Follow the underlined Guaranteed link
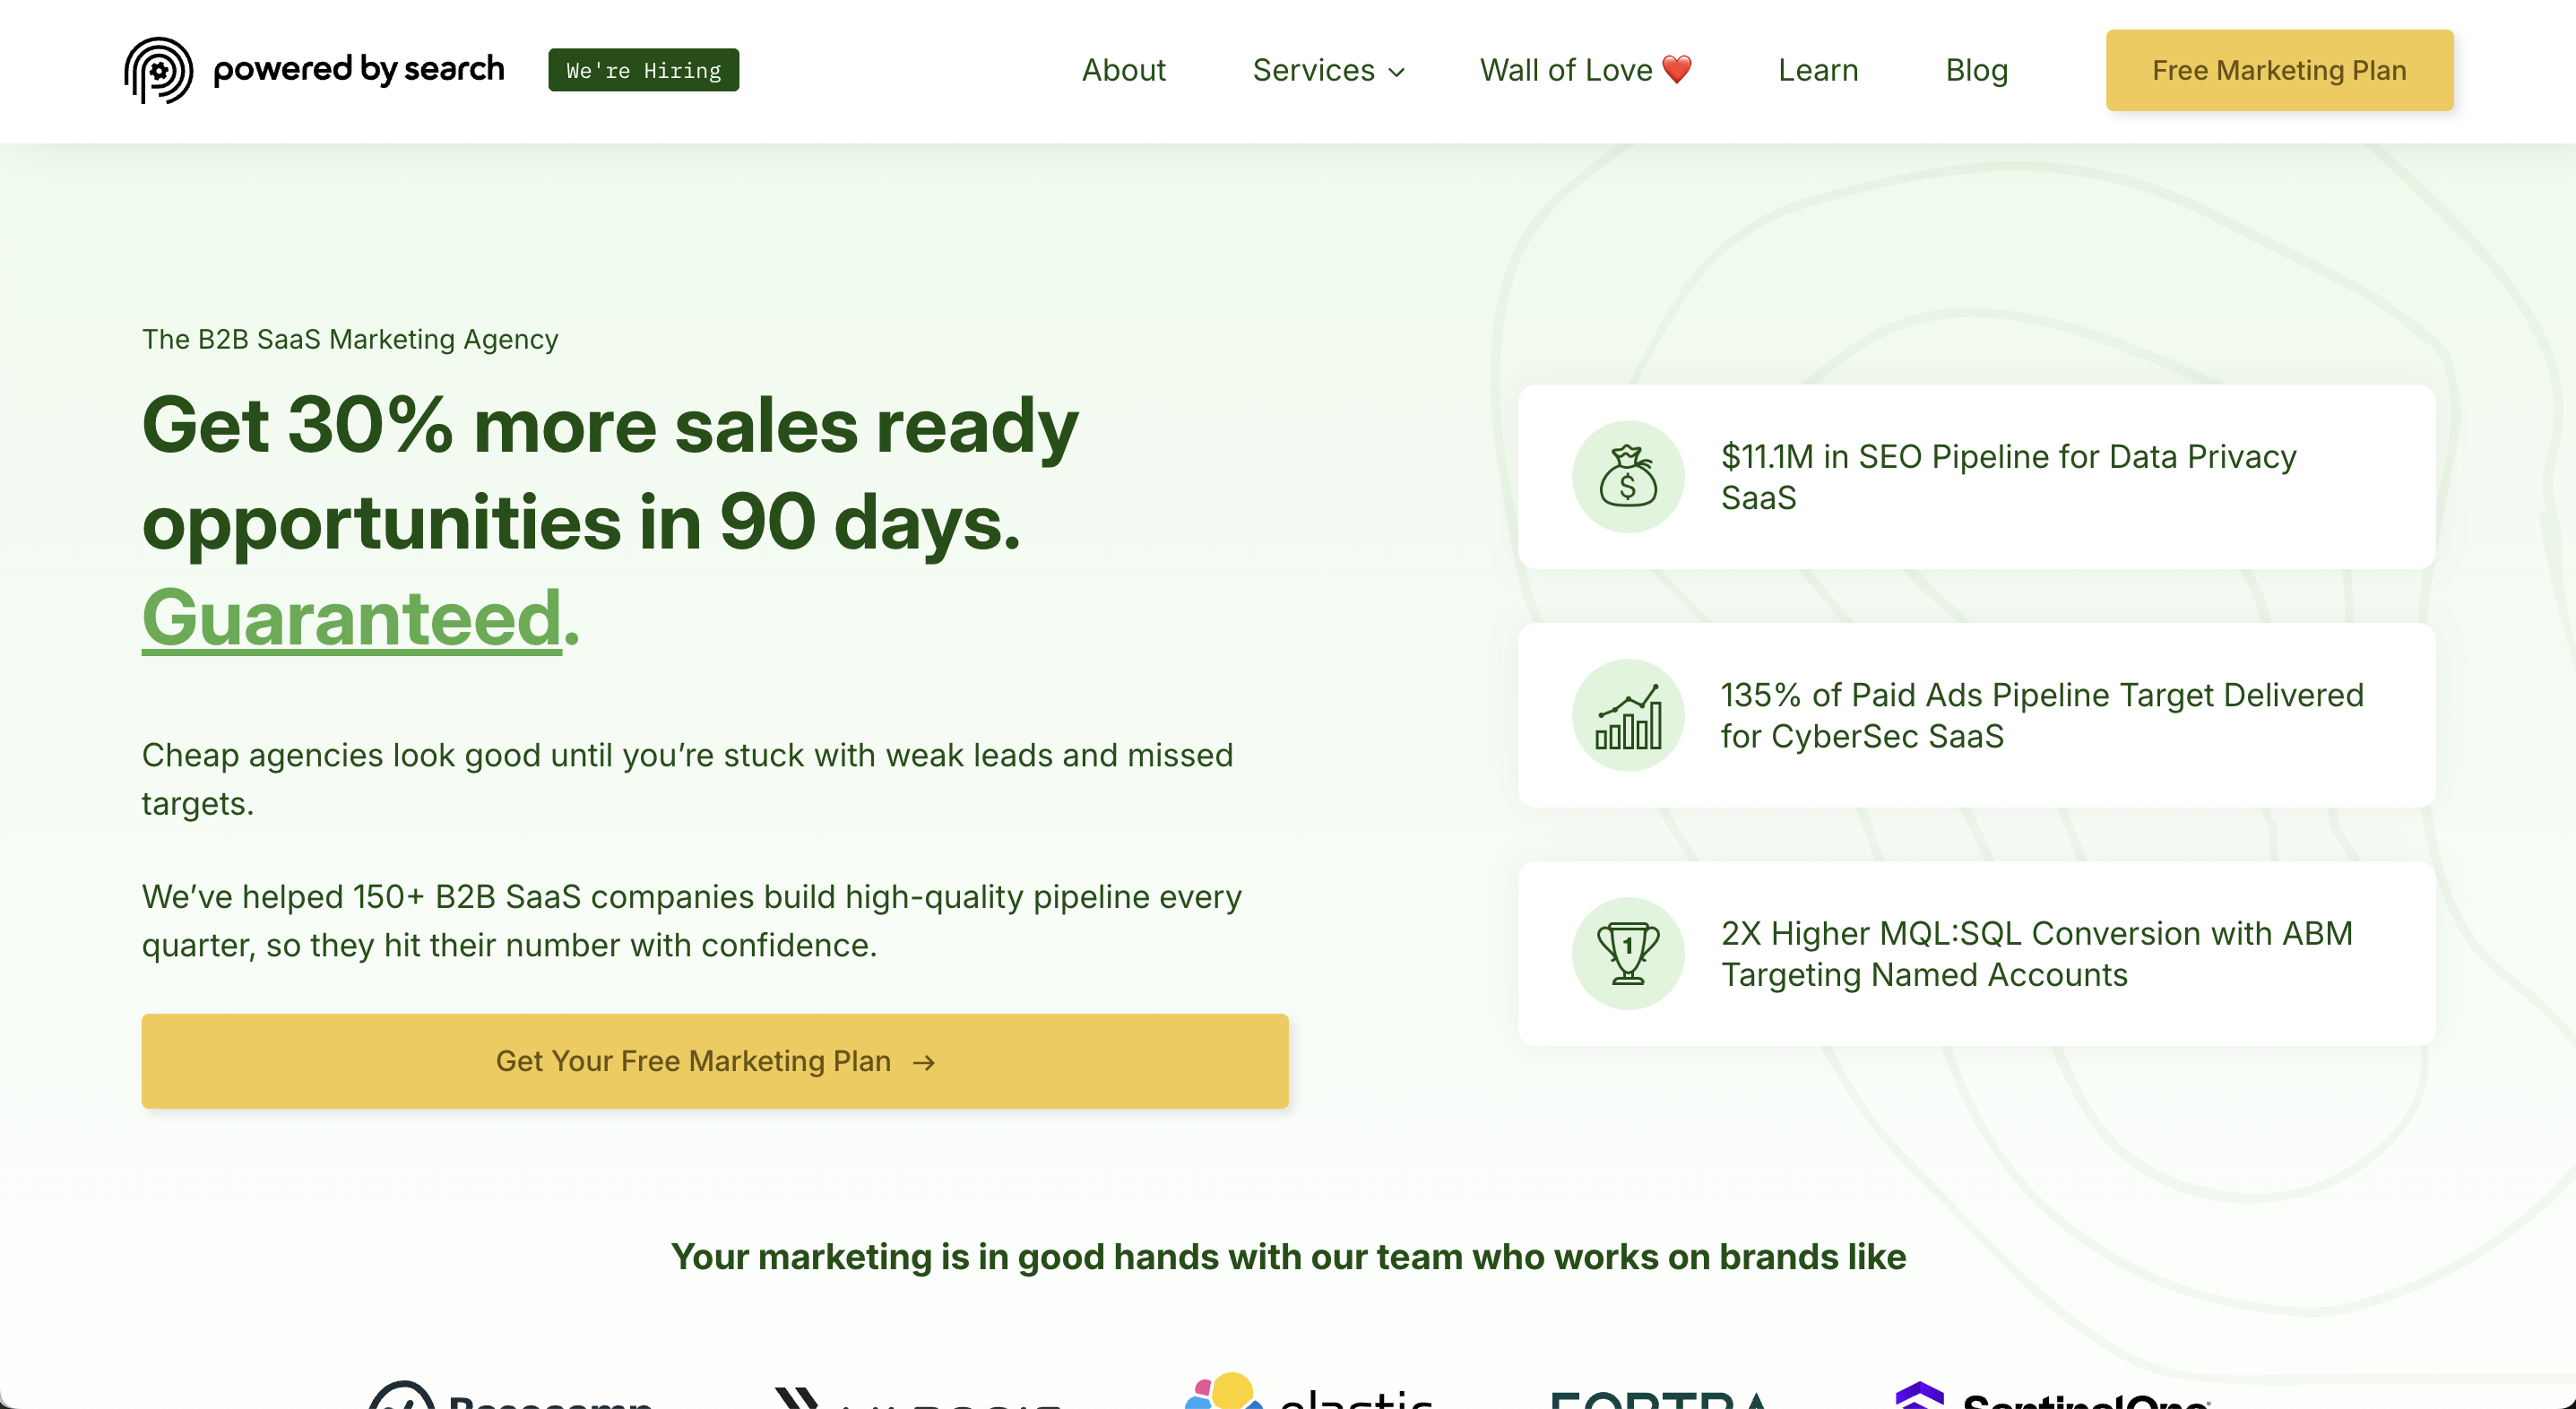 351,618
